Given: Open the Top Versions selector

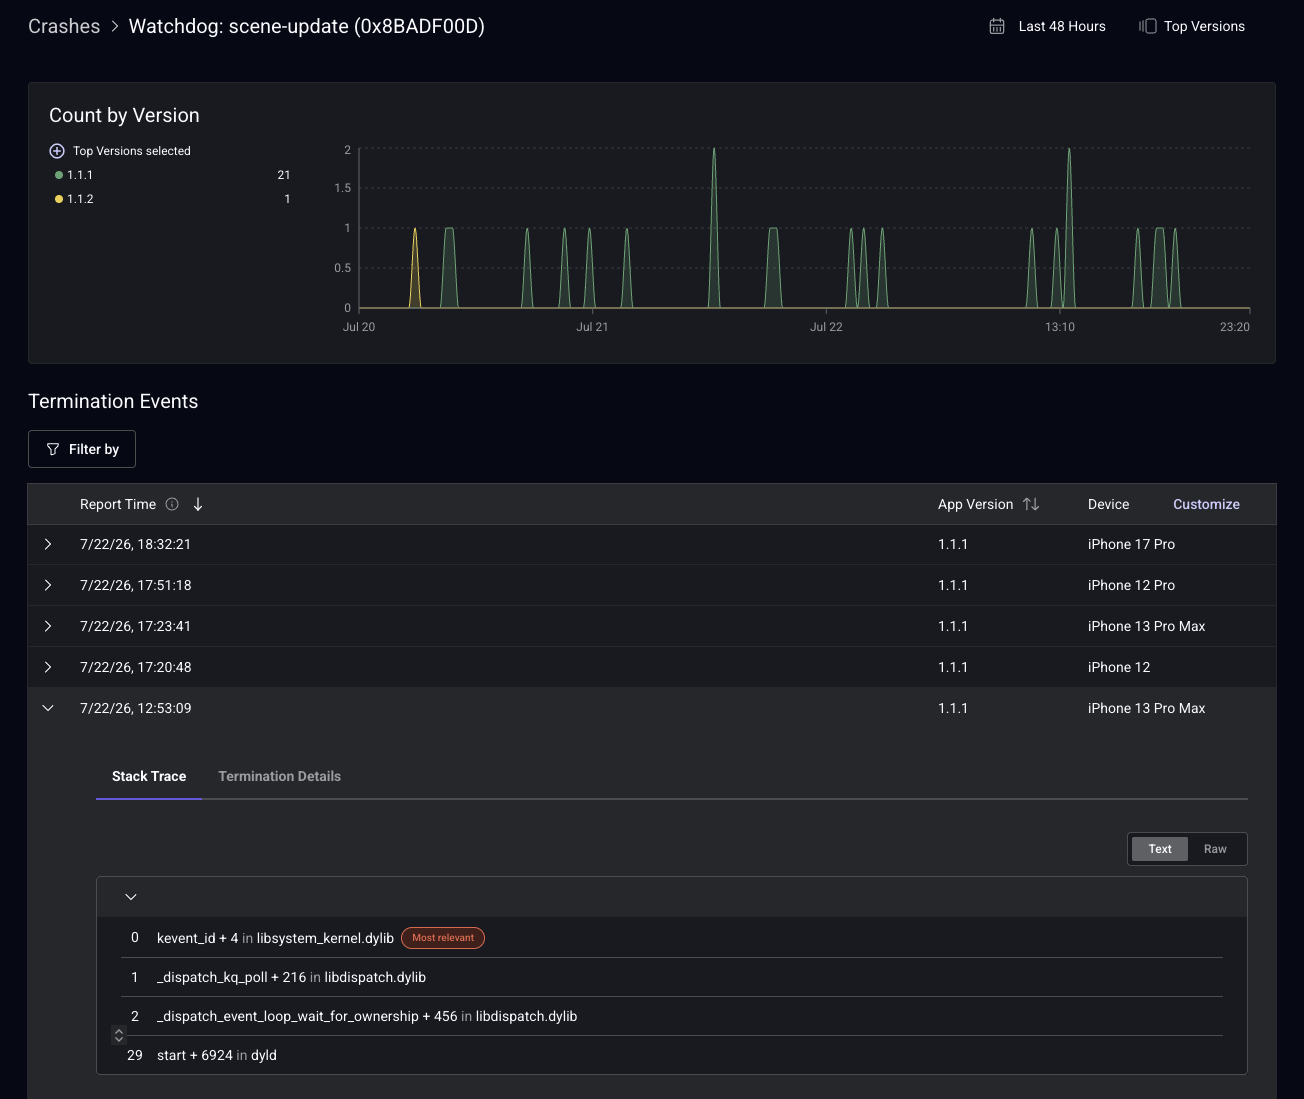Looking at the screenshot, I should (x=1204, y=26).
